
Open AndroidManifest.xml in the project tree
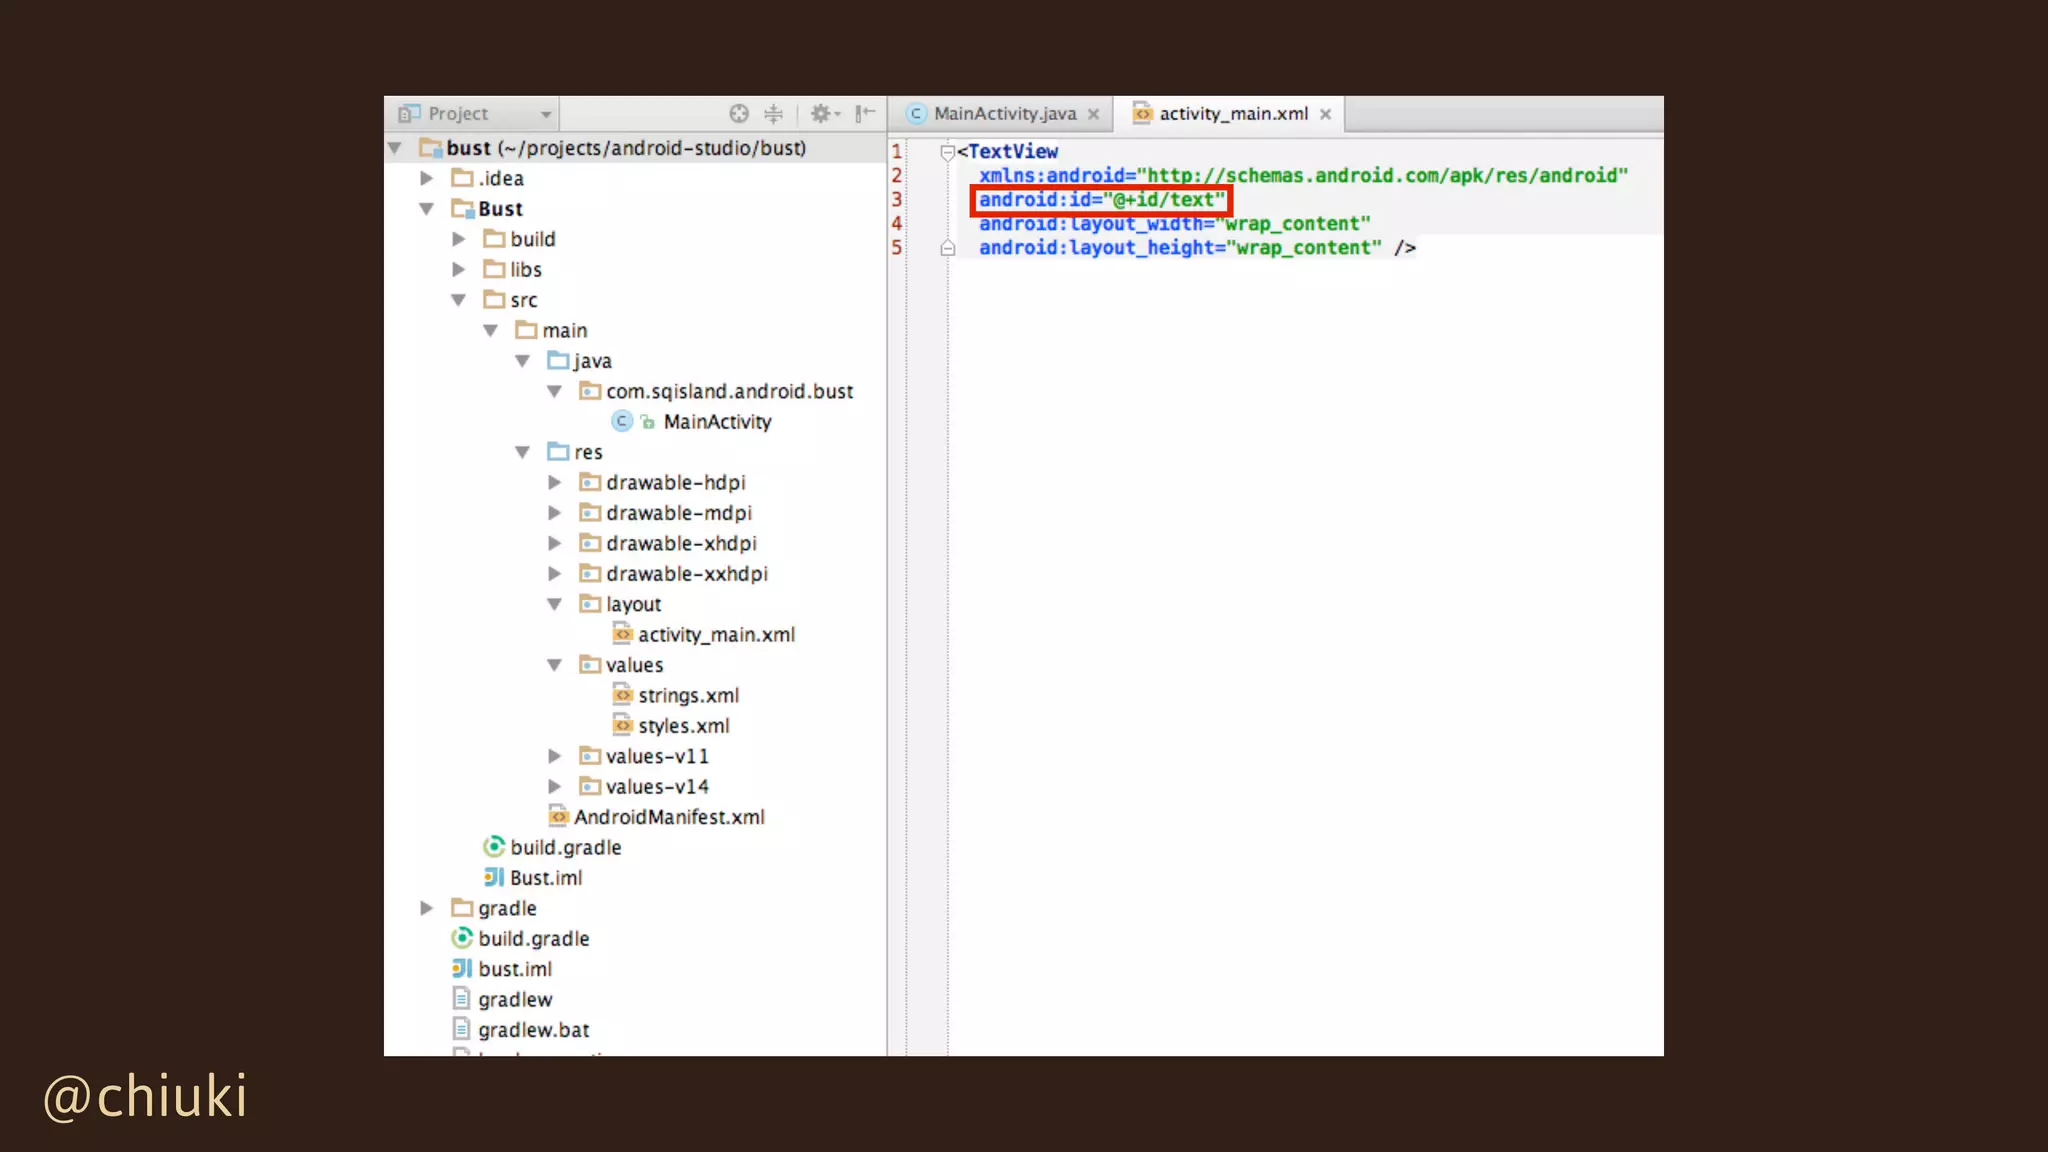(x=668, y=817)
